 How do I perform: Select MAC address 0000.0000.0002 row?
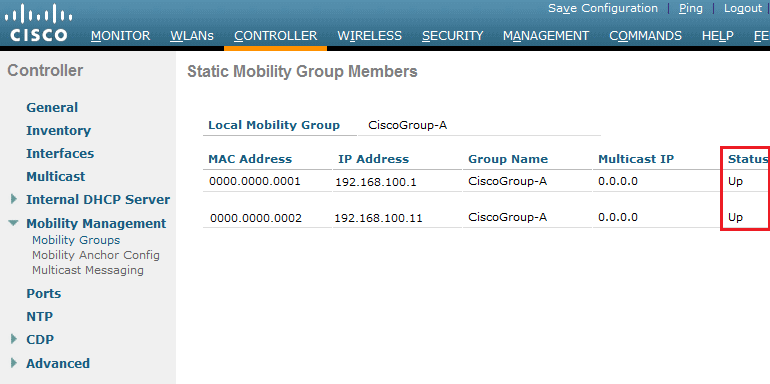(x=486, y=218)
